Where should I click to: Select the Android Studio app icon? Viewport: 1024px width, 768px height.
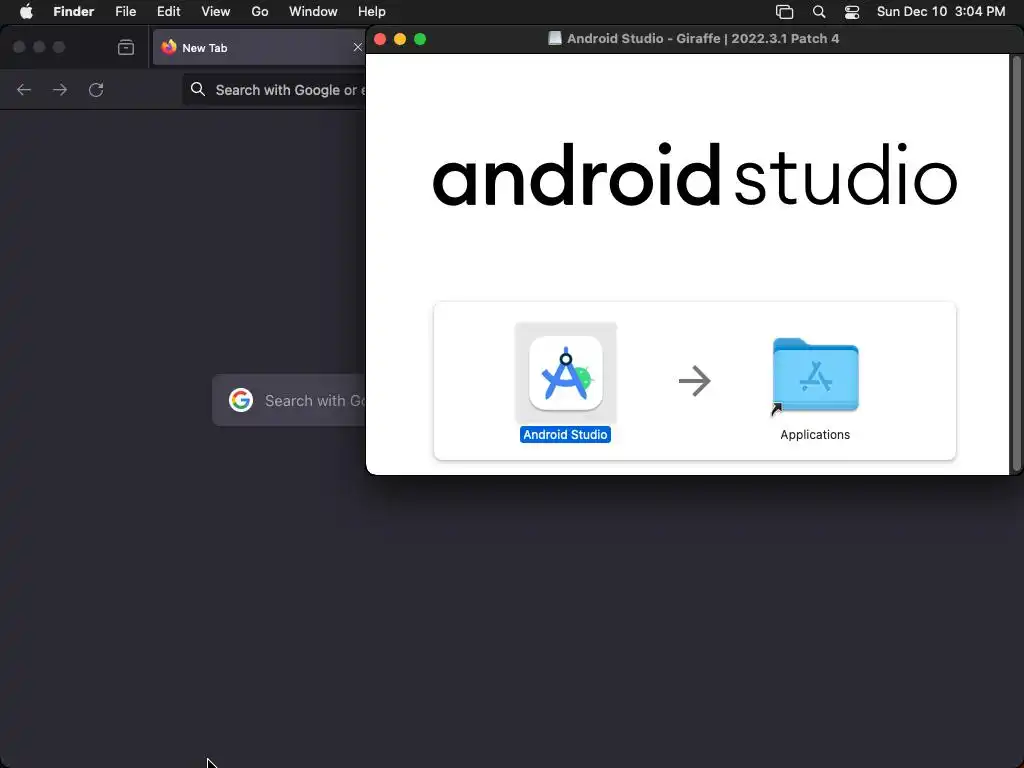pyautogui.click(x=566, y=373)
